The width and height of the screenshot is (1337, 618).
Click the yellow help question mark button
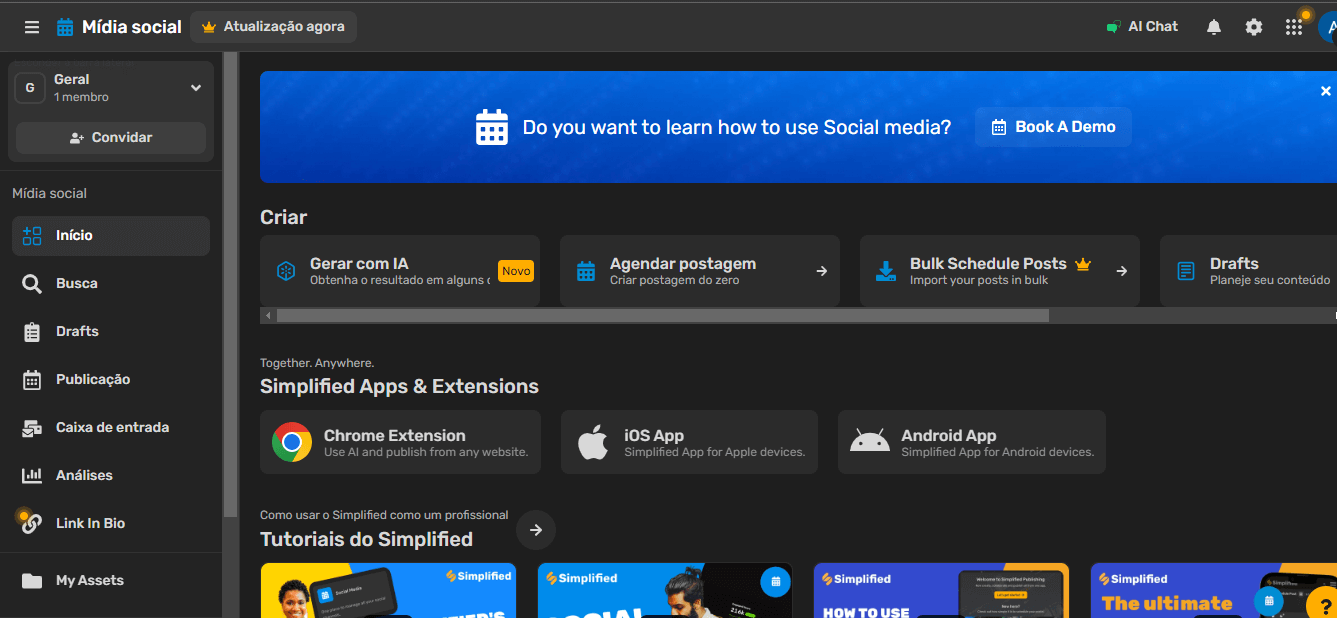click(1322, 603)
